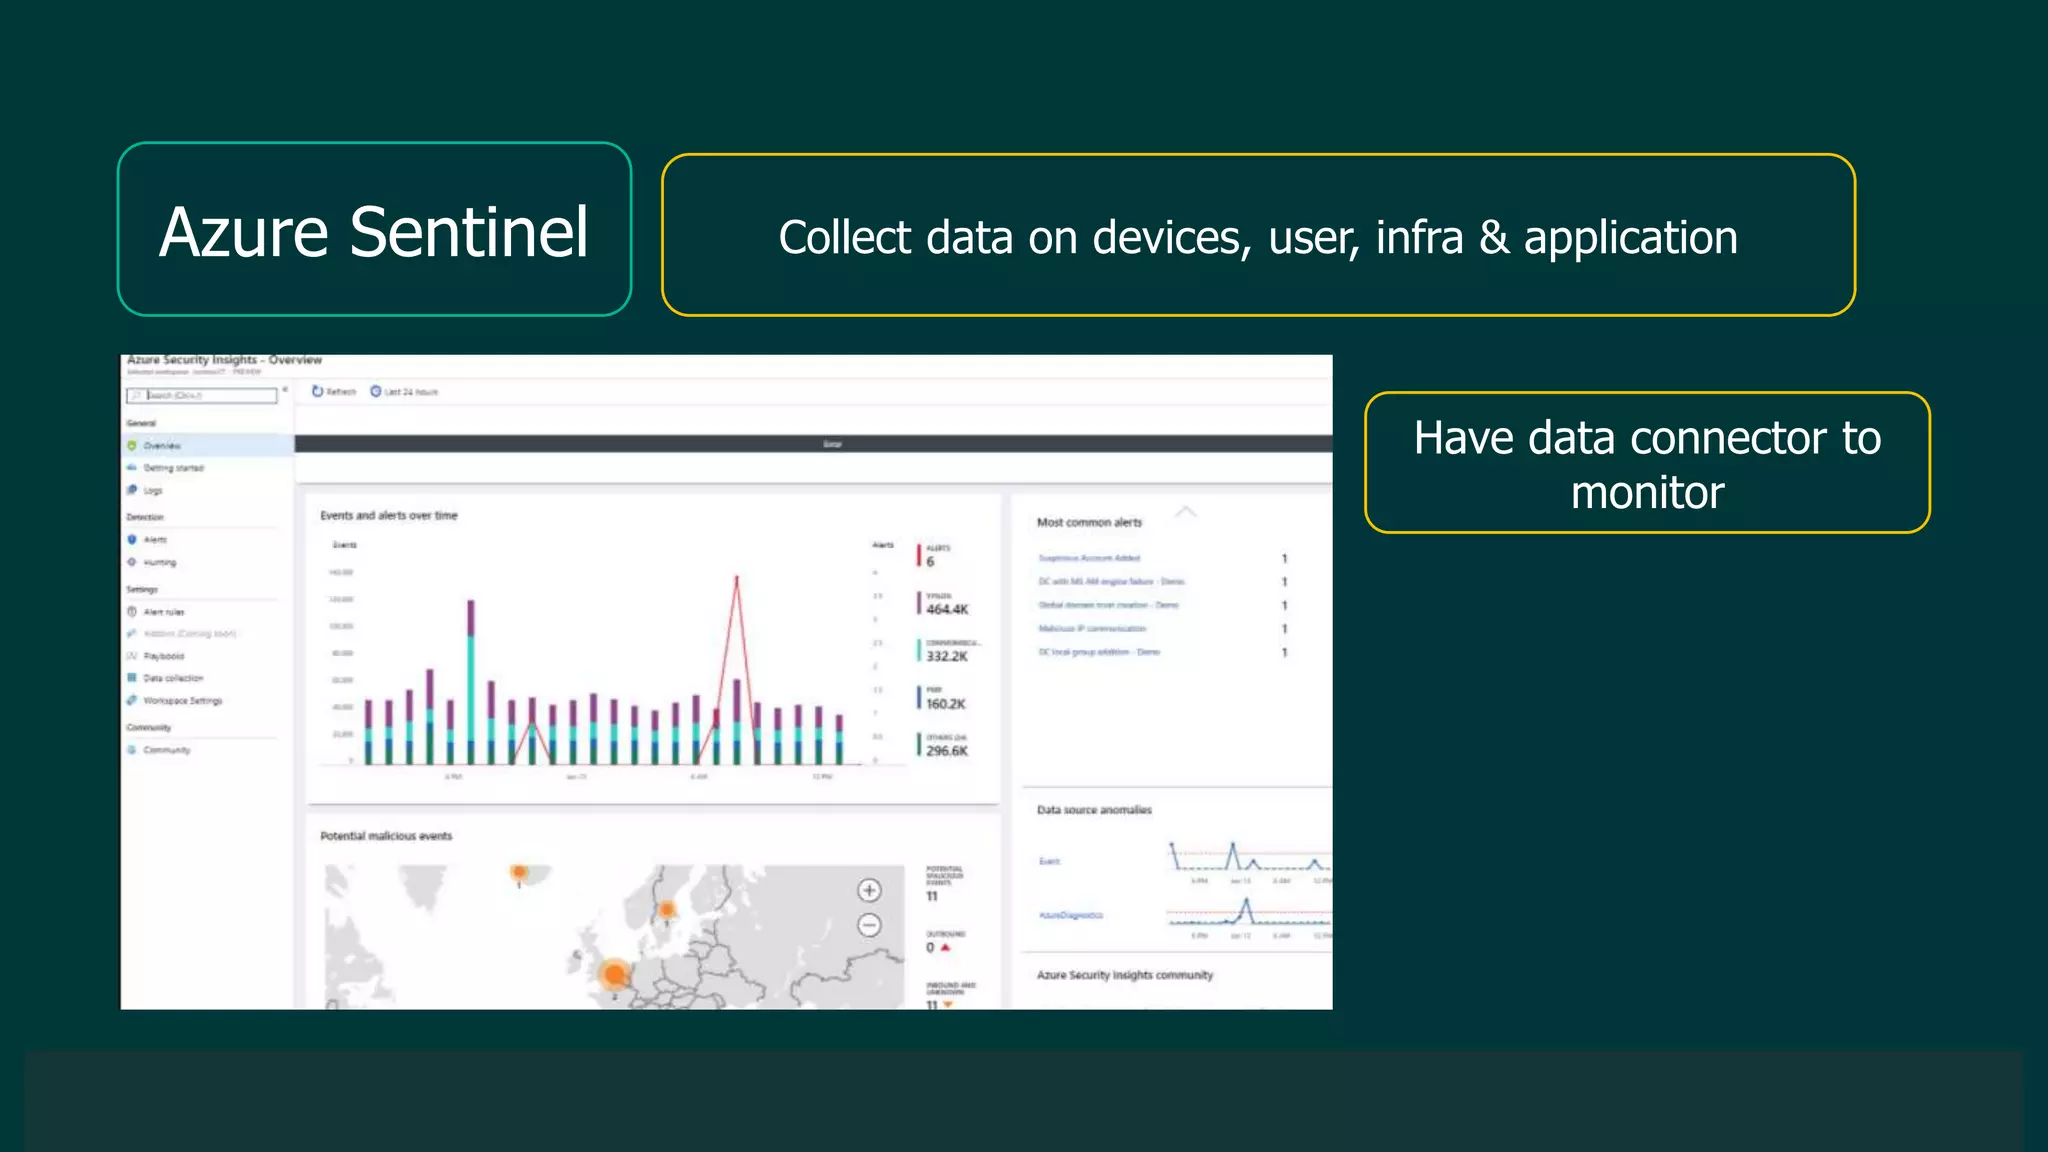Click the Getting started cloud icon
This screenshot has width=2048, height=1152.
click(132, 468)
